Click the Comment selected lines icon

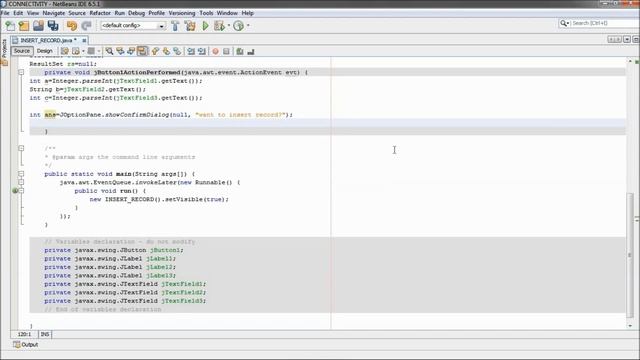pyautogui.click(x=240, y=51)
